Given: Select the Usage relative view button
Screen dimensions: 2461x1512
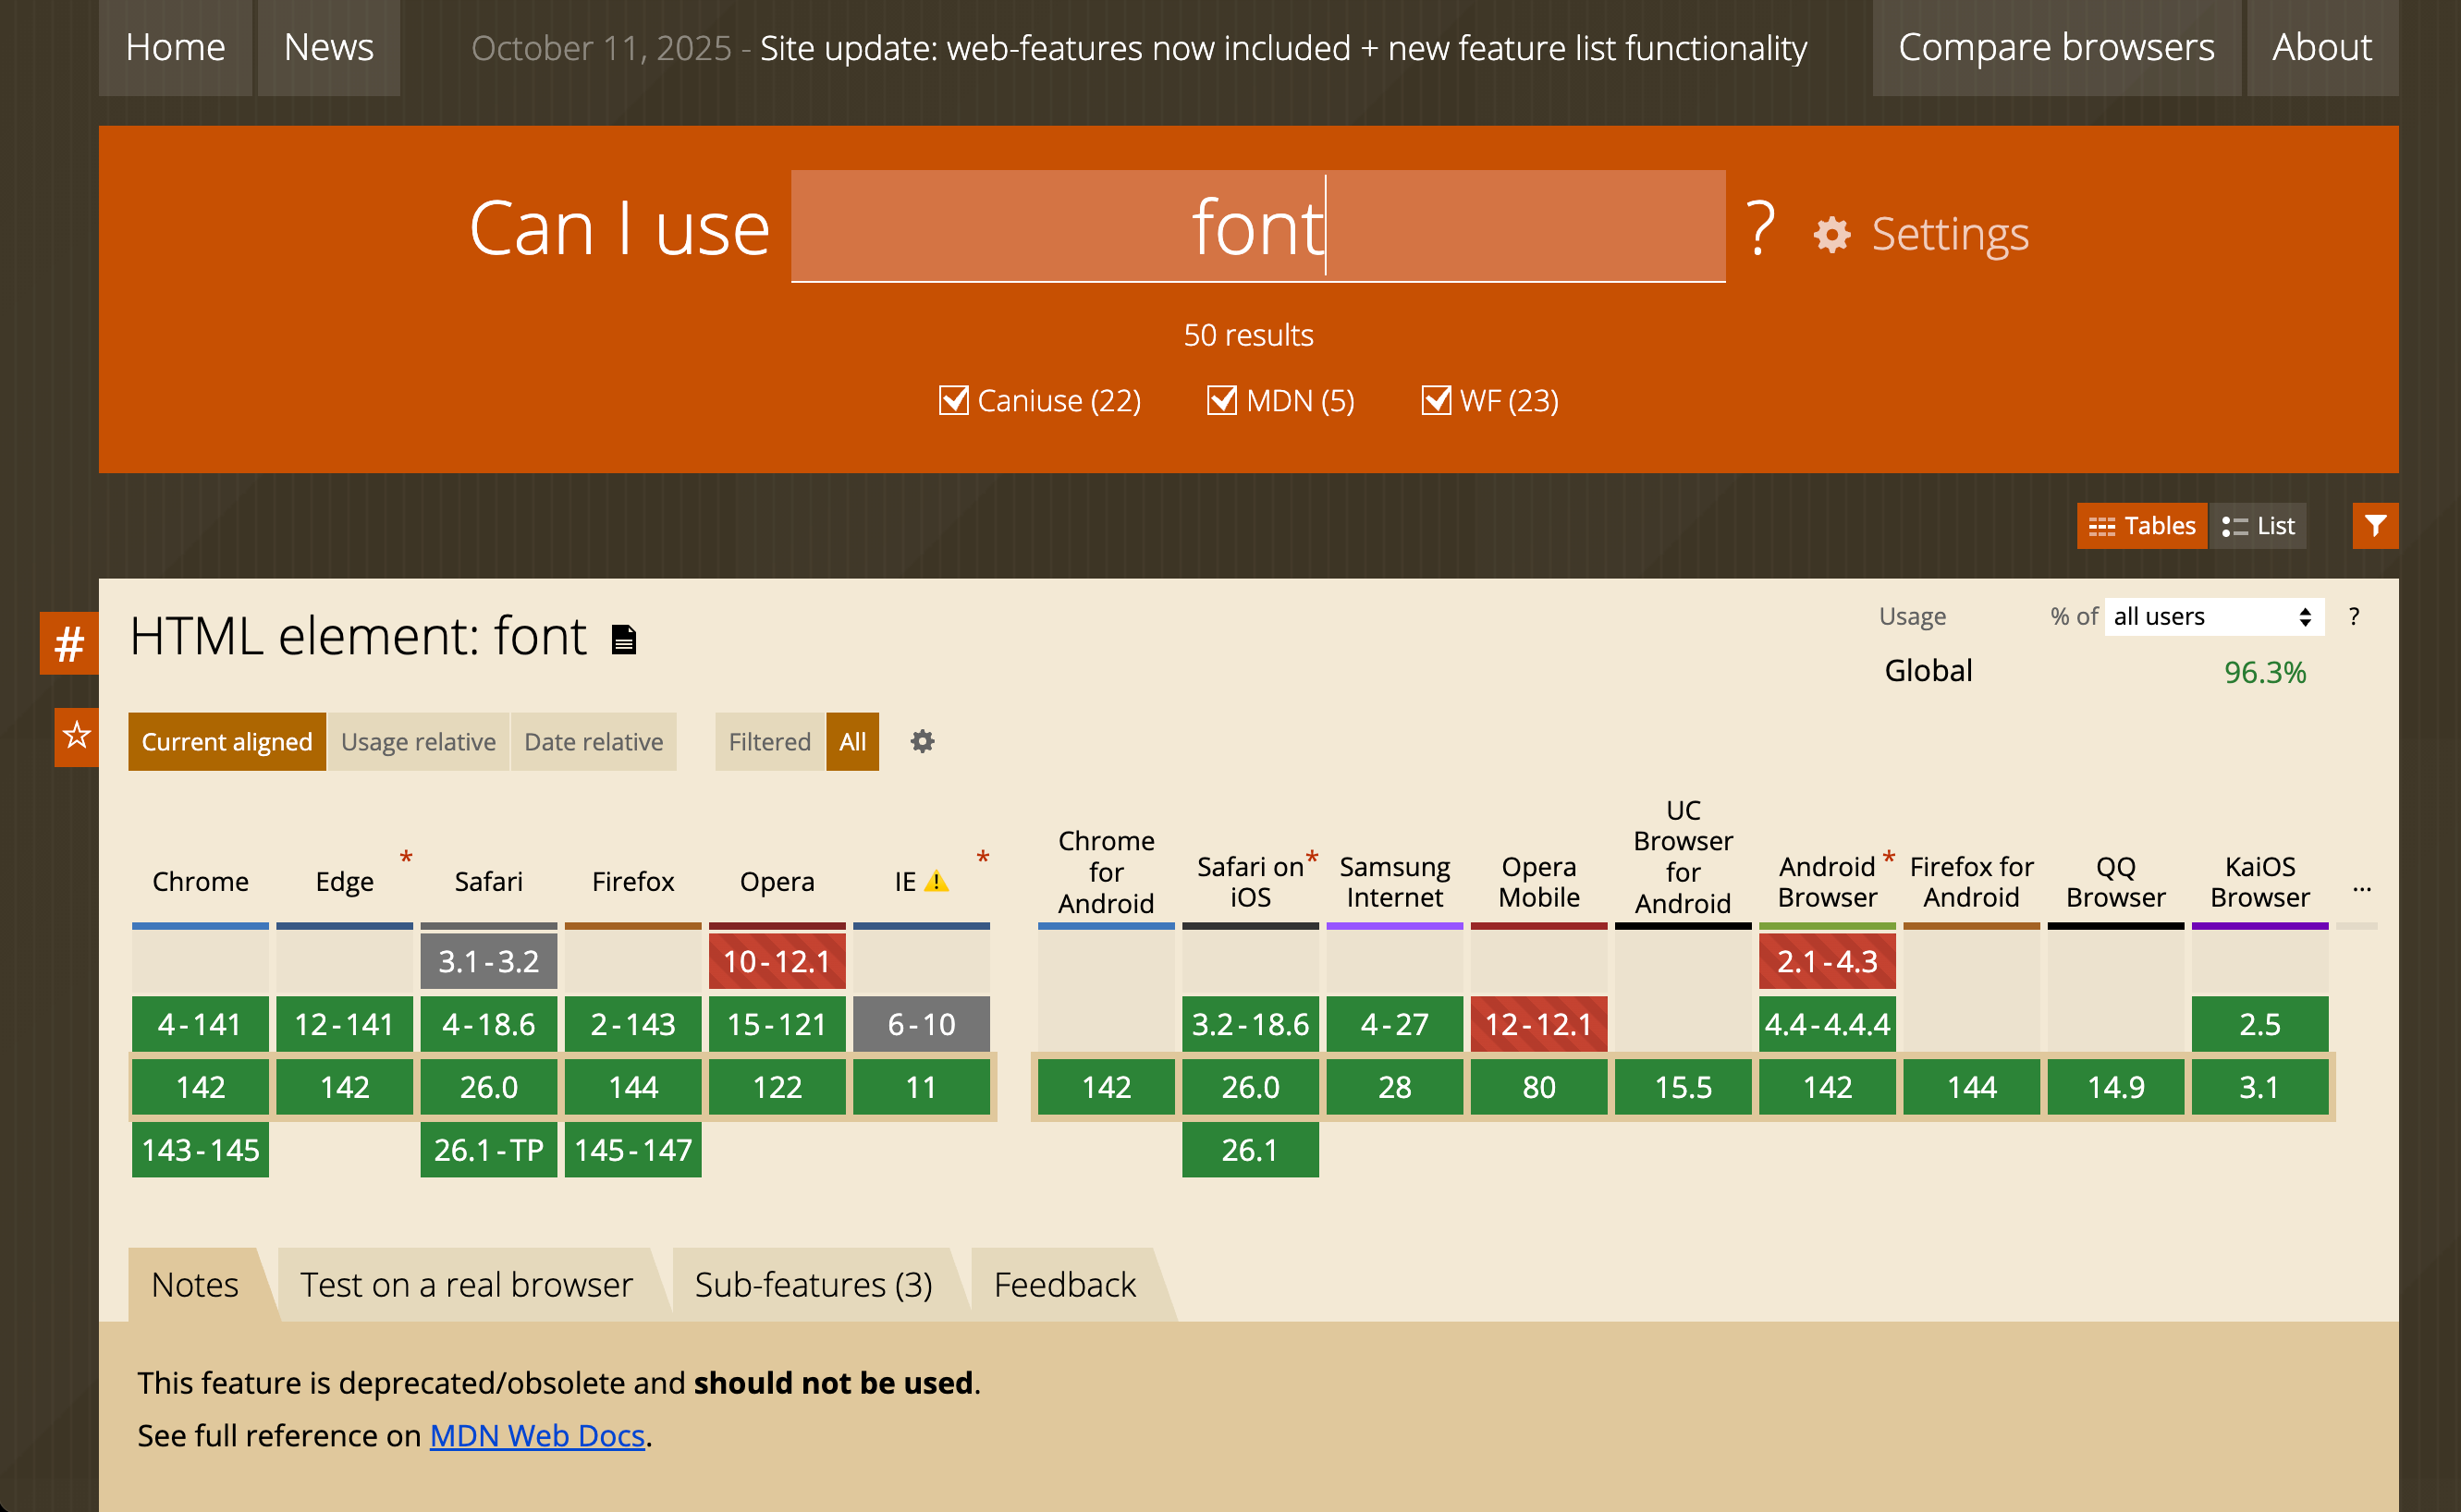Looking at the screenshot, I should [418, 741].
